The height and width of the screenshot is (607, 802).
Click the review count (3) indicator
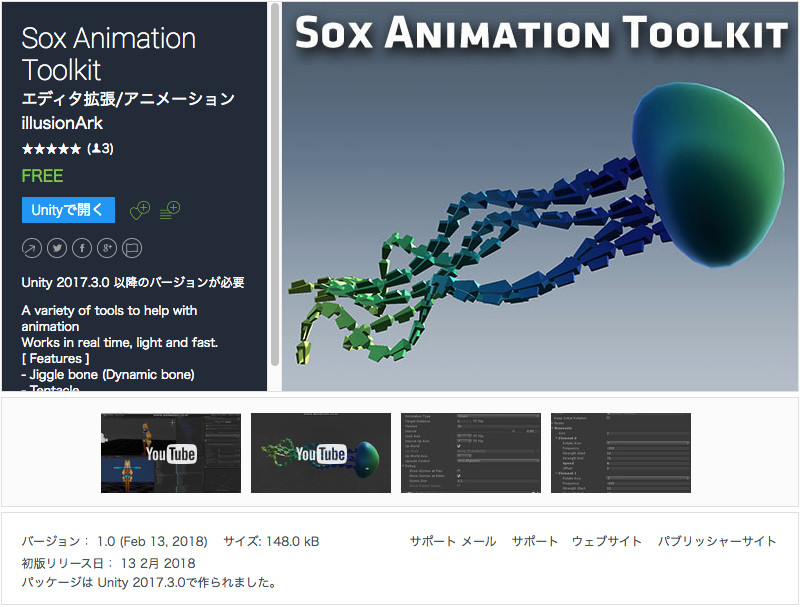(x=100, y=149)
